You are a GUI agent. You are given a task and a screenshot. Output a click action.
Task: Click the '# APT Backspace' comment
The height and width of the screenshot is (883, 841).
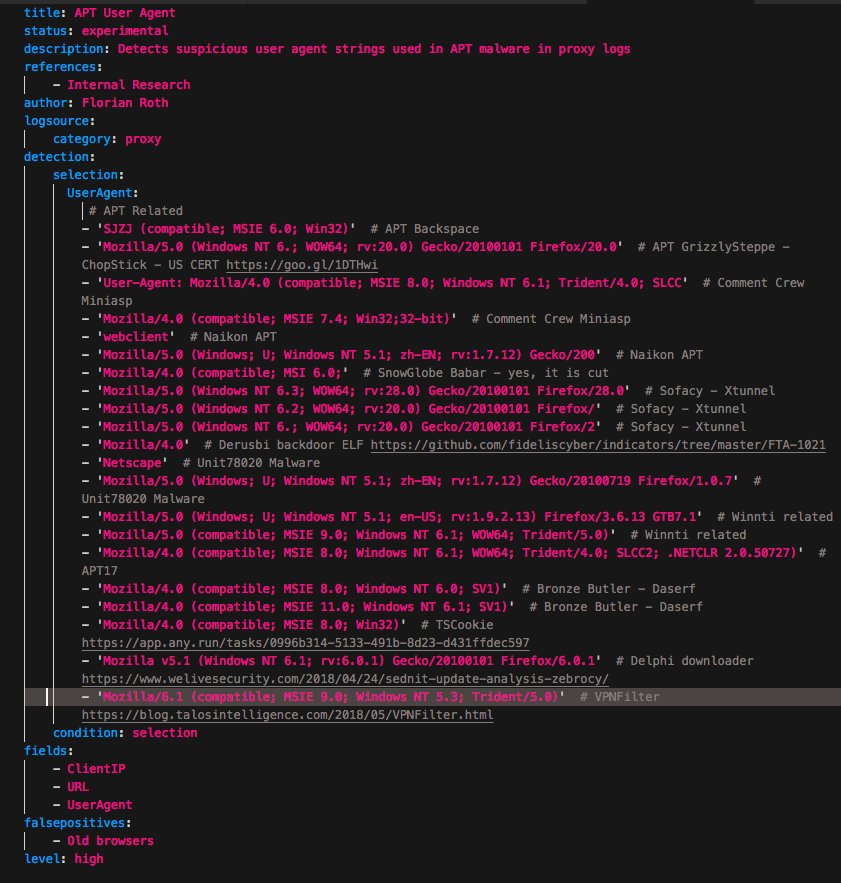coord(425,229)
